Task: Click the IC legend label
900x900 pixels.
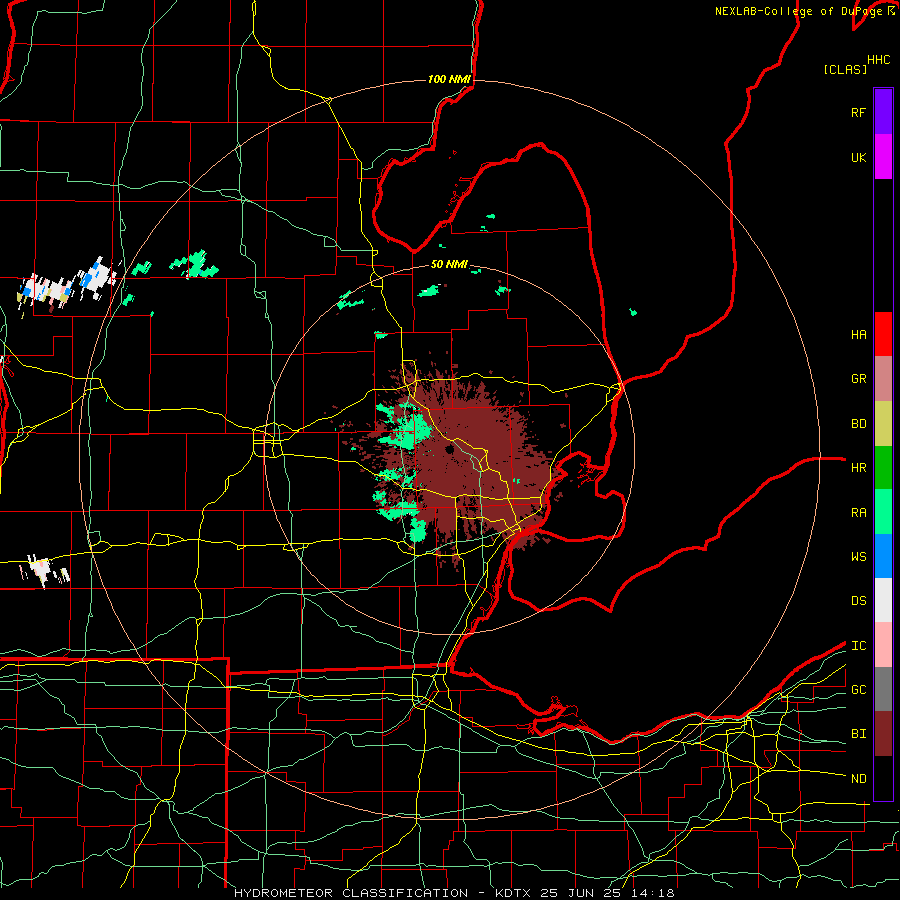Action: click(x=858, y=646)
